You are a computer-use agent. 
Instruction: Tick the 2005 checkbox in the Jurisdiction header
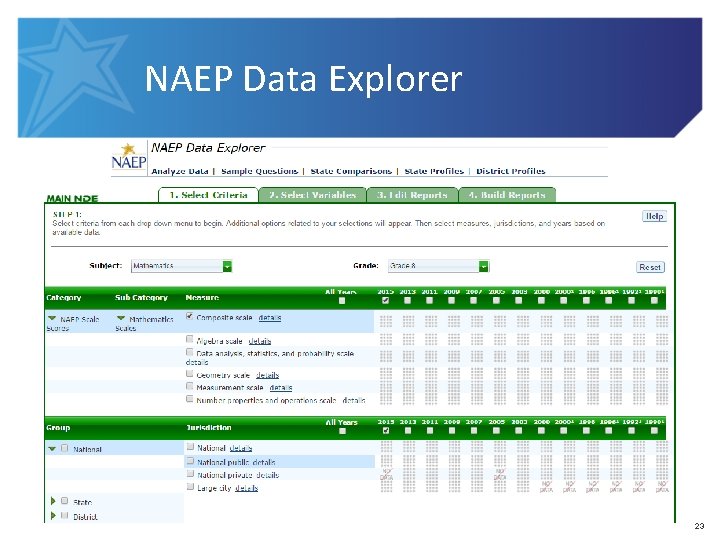click(496, 431)
